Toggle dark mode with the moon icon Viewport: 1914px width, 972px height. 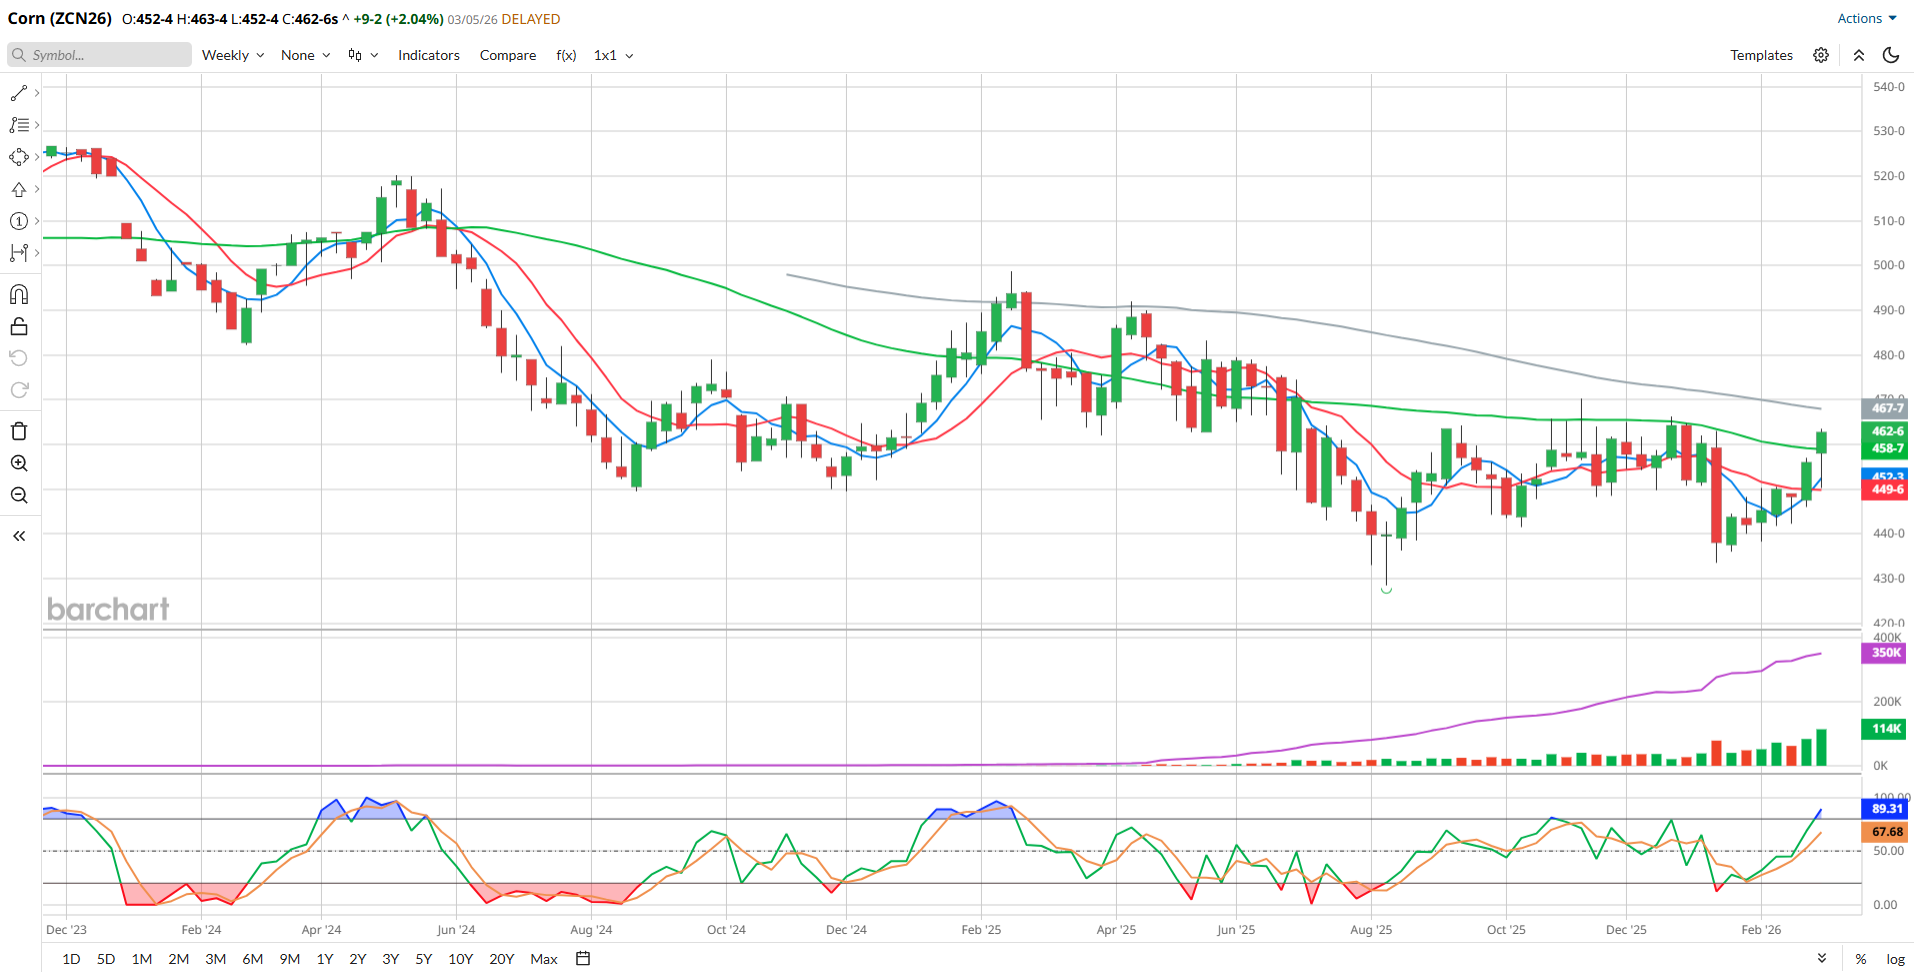pos(1891,55)
